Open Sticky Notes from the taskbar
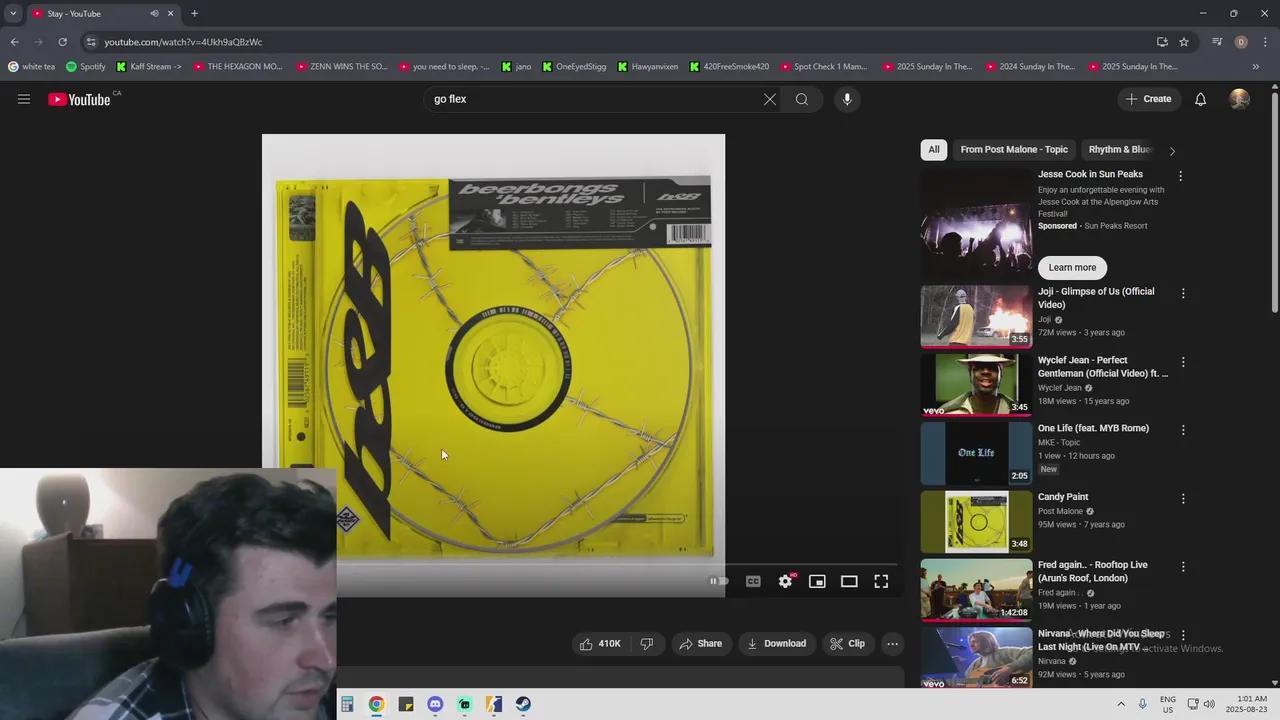The width and height of the screenshot is (1280, 720). tap(406, 704)
